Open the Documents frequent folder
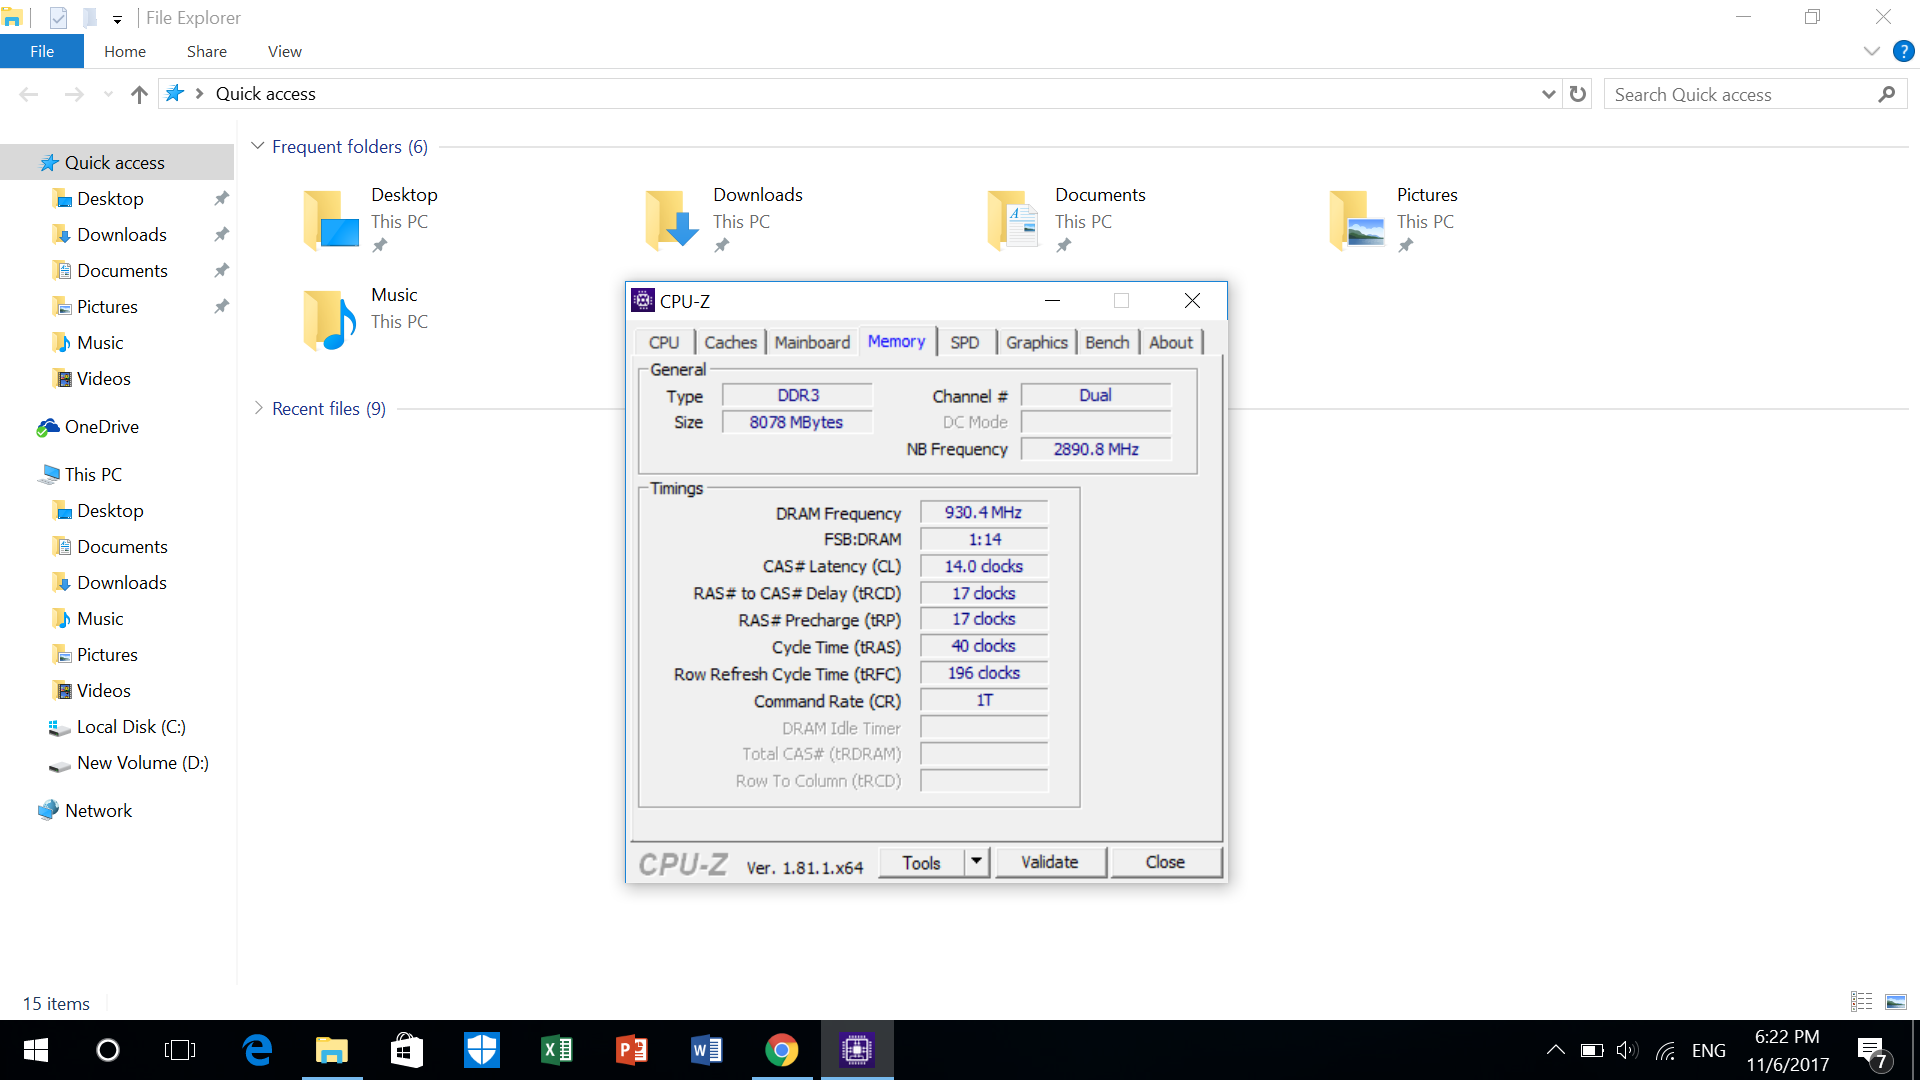Viewport: 1920px width, 1080px height. coord(1067,219)
